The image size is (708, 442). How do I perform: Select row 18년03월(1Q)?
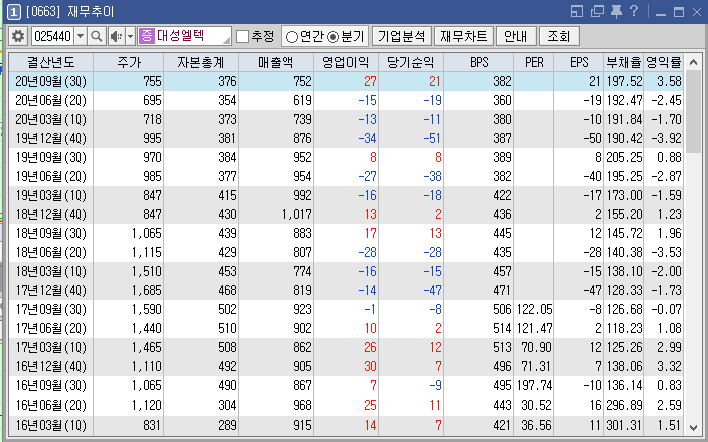pos(346,271)
